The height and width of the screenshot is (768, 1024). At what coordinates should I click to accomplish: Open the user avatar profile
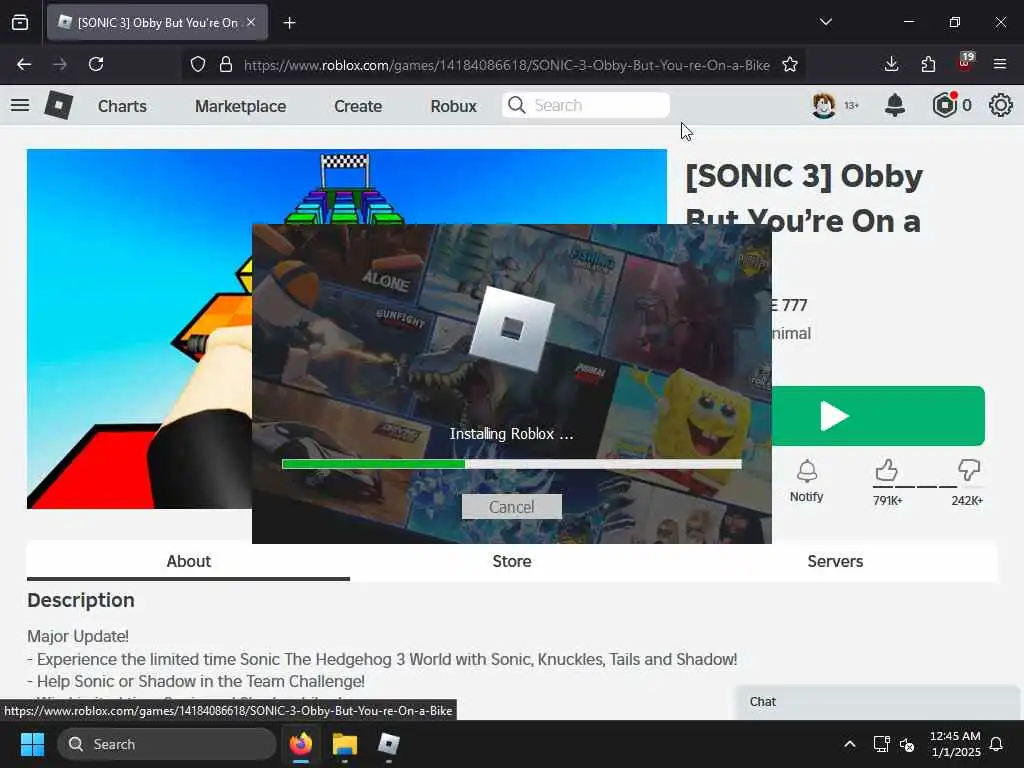click(824, 105)
